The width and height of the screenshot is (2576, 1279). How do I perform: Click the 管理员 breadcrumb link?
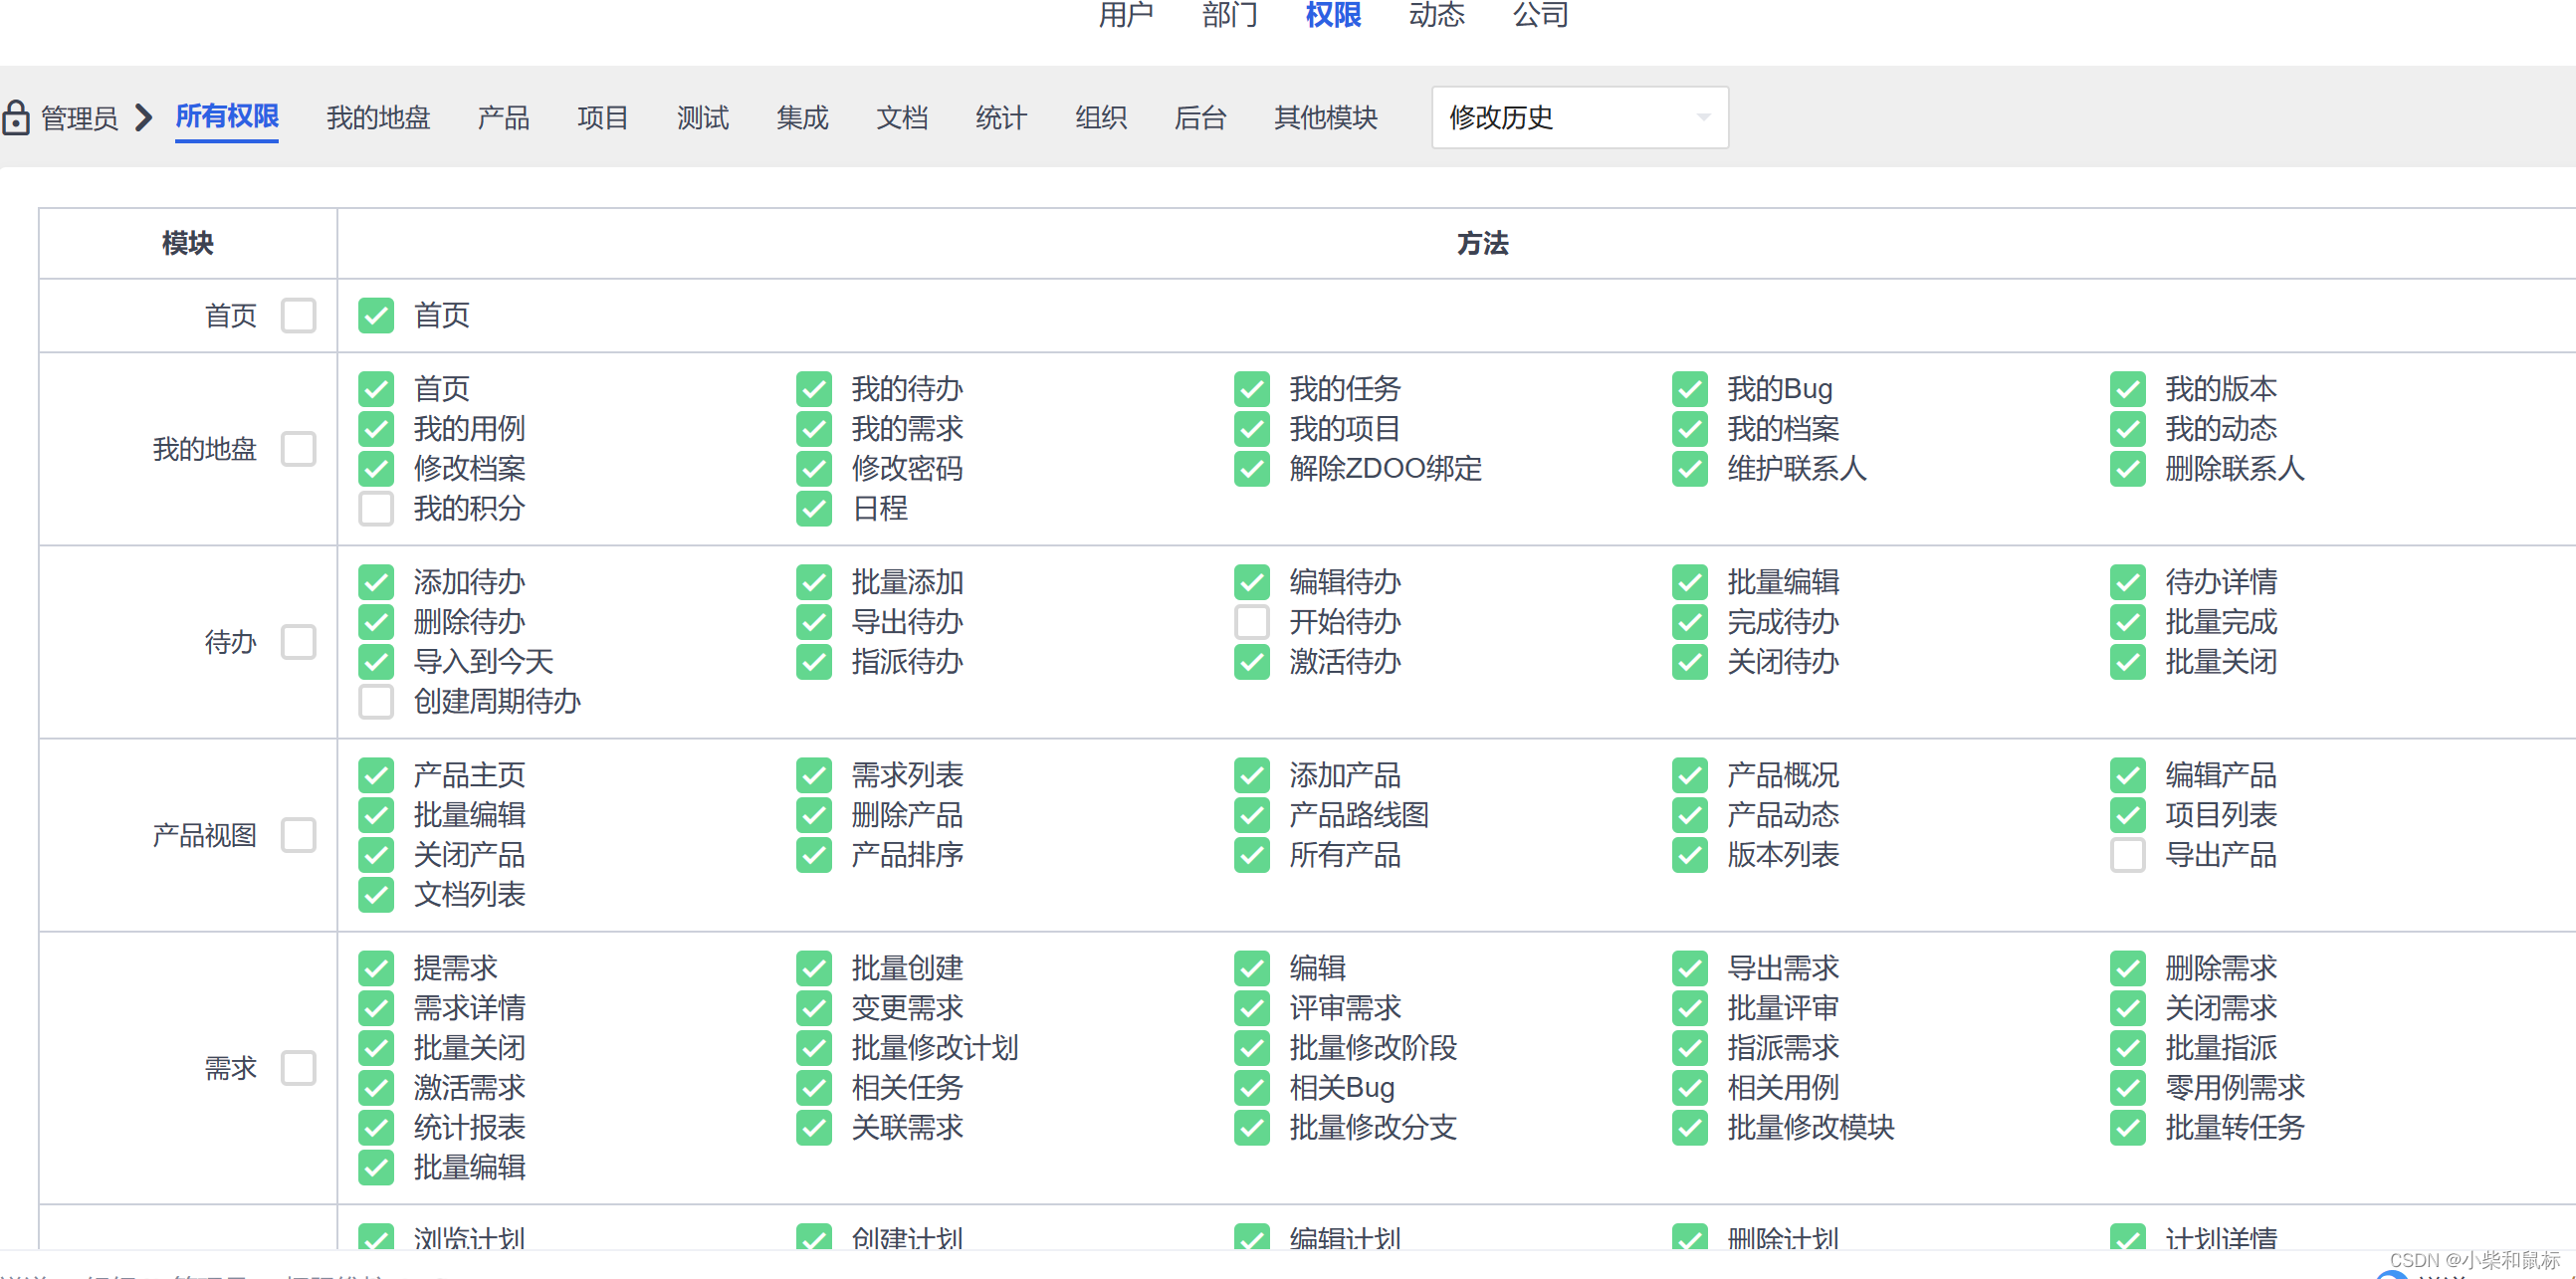(x=79, y=118)
